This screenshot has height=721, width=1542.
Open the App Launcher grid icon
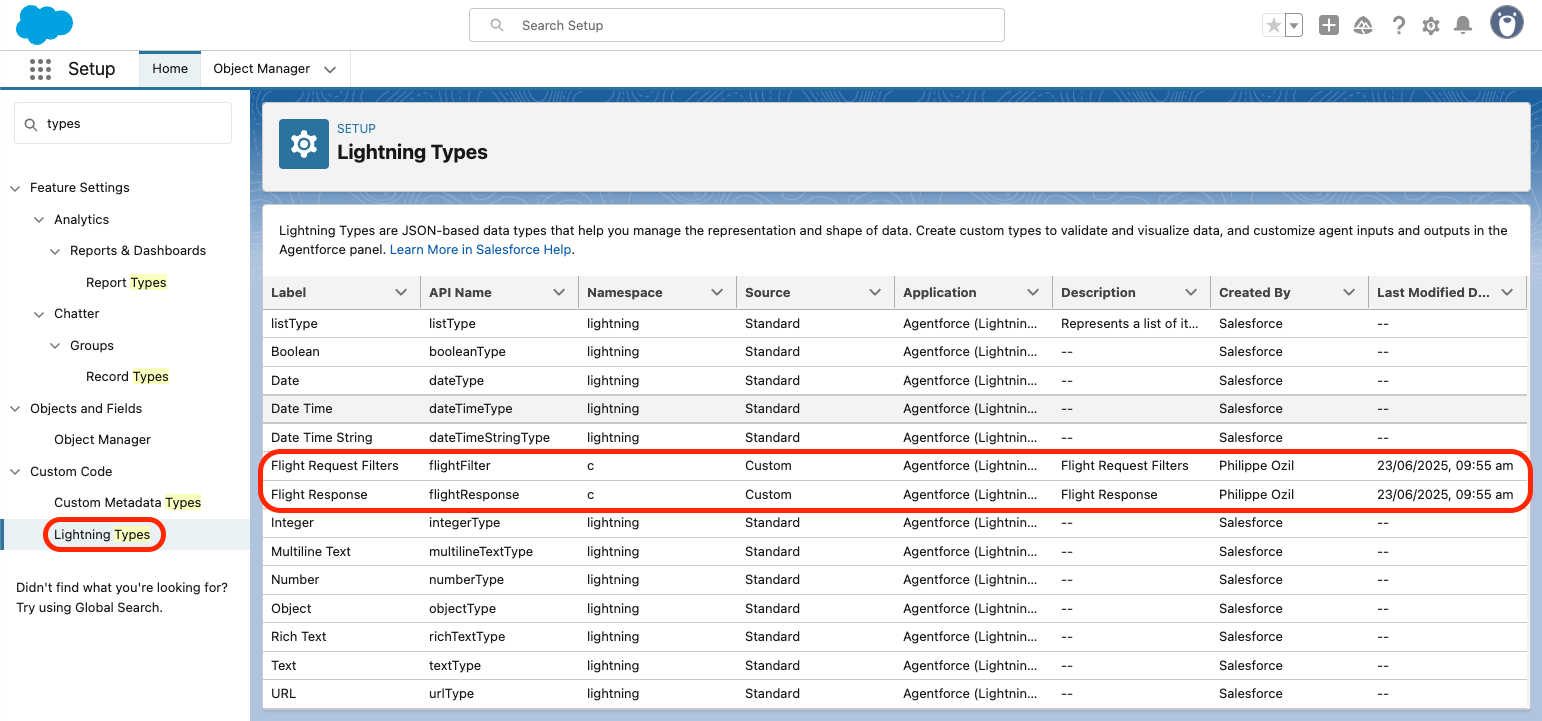pyautogui.click(x=40, y=69)
